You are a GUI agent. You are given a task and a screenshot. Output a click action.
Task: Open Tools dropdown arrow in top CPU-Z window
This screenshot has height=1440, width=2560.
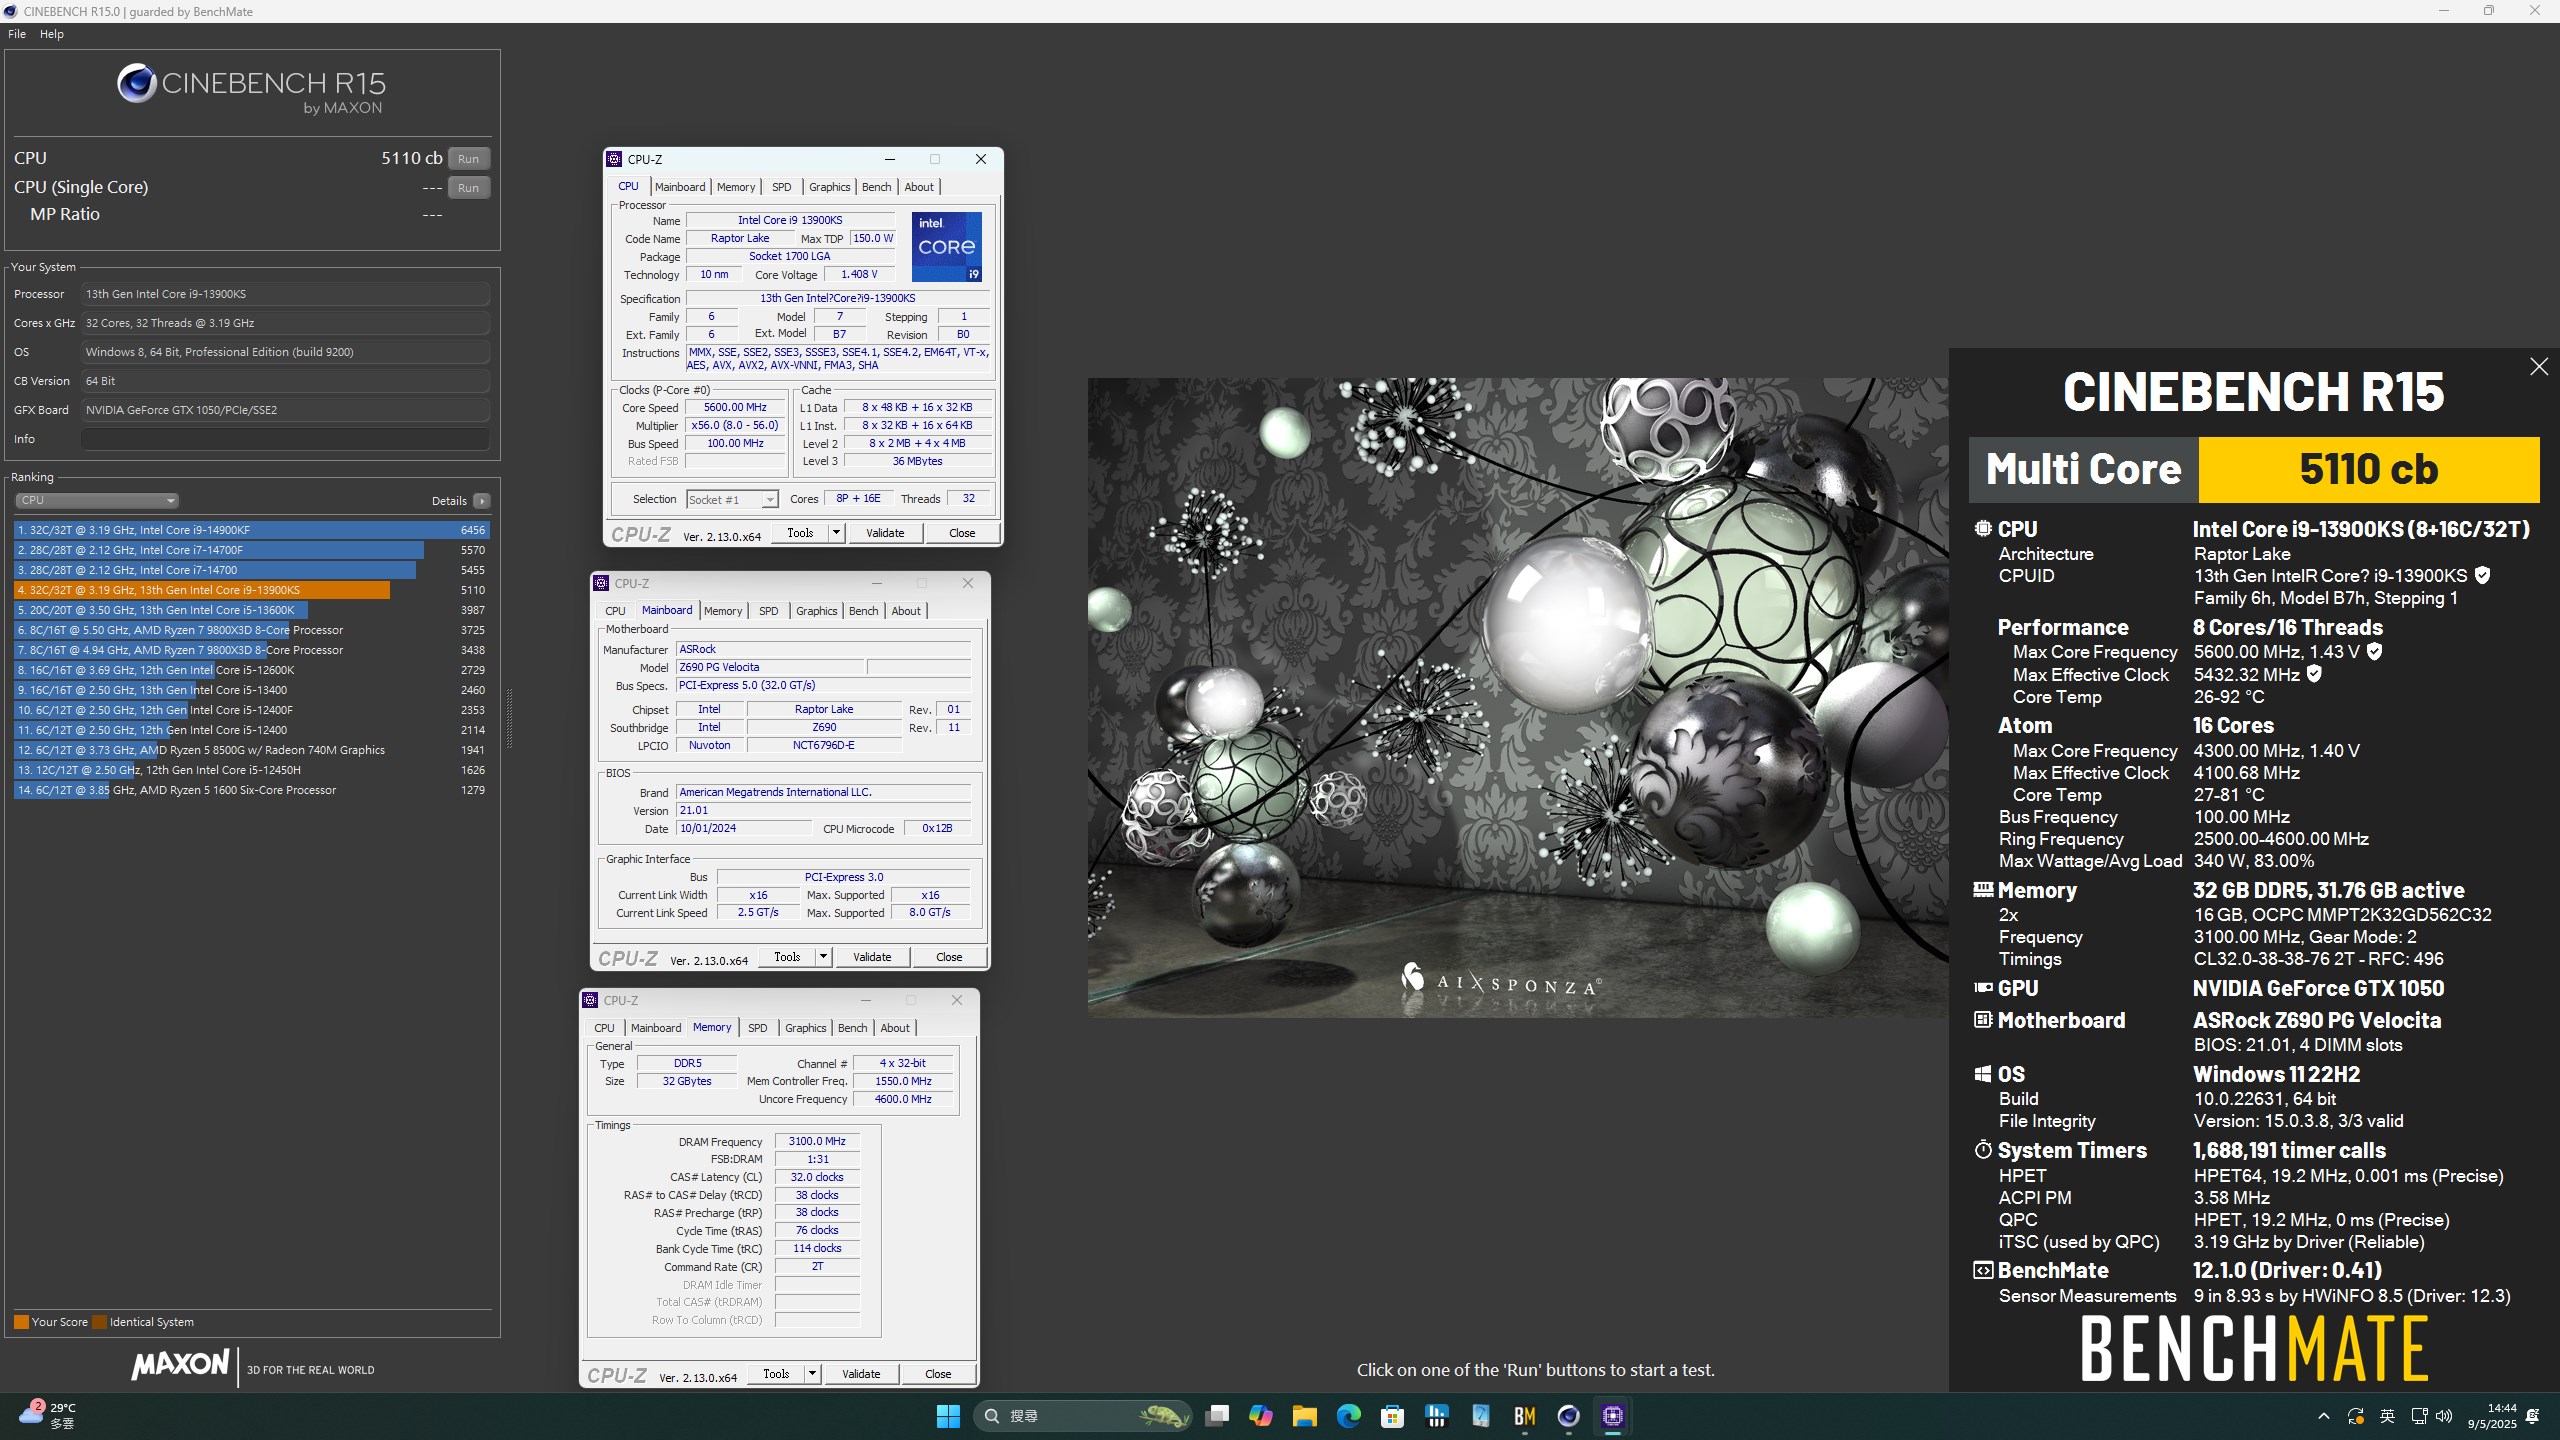coord(836,533)
